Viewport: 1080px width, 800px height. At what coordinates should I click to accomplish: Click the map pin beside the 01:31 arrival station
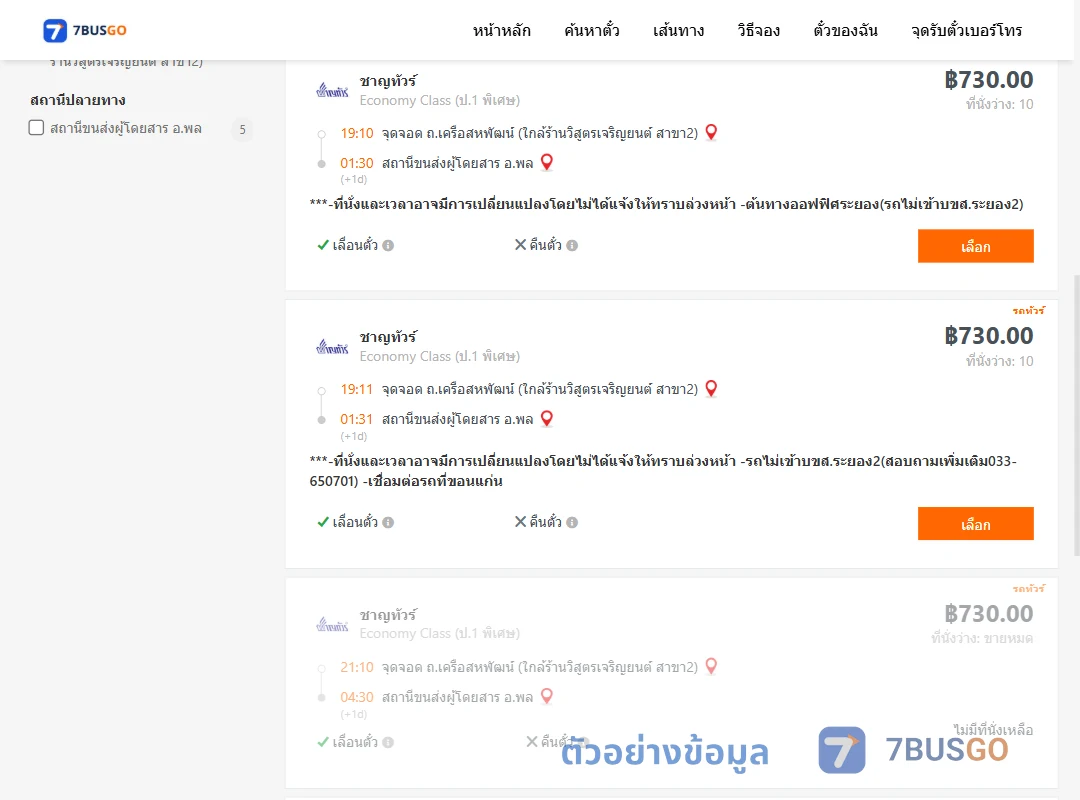pyautogui.click(x=547, y=419)
